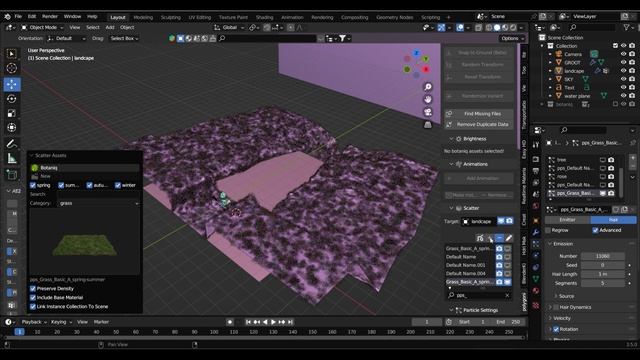The image size is (640, 360).
Task: Toggle camera view with the camera gizmo
Action: [427, 112]
